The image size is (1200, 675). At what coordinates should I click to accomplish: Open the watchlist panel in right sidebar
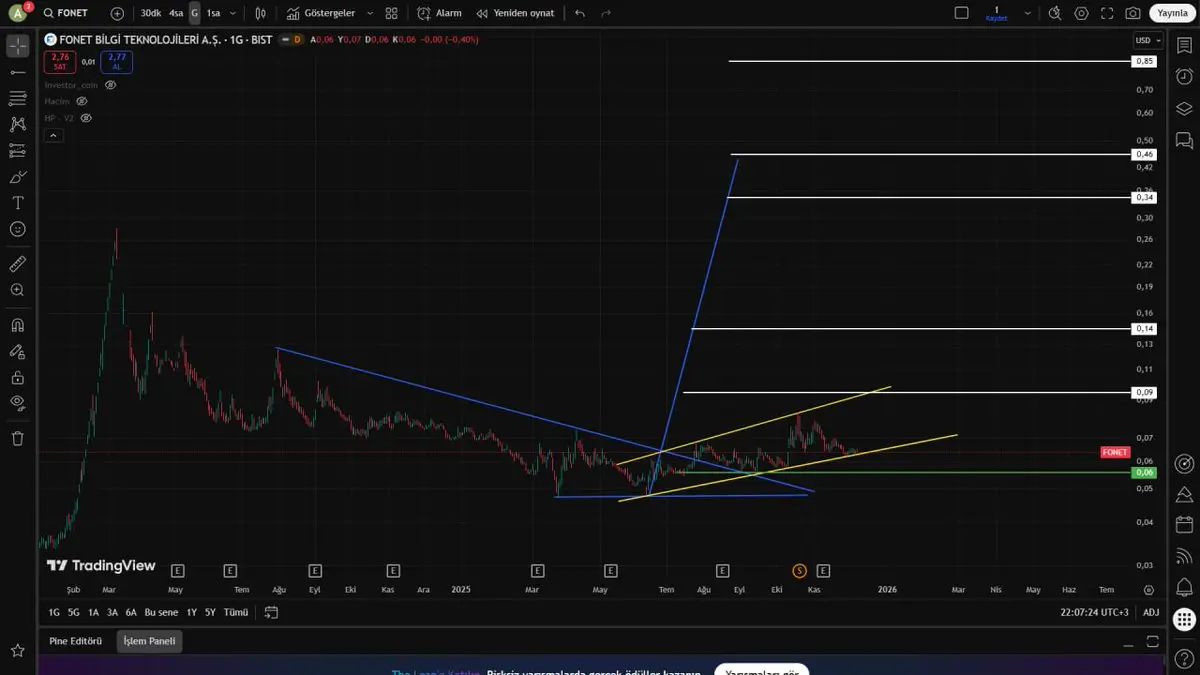point(1184,46)
